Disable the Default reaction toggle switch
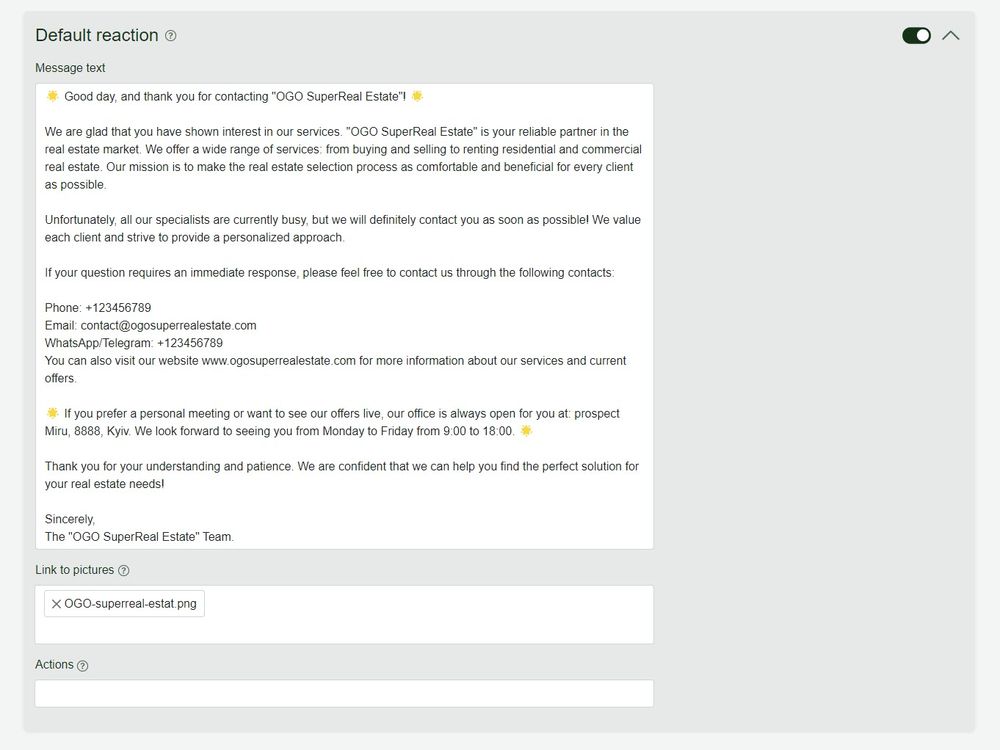1000x750 pixels. click(916, 36)
